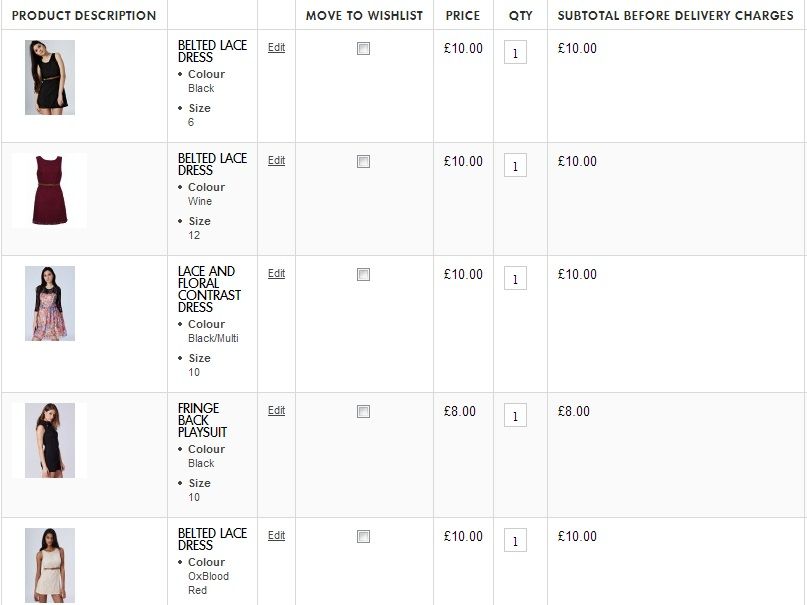Click quantity field for wine Belted Lace Dress

(x=515, y=166)
